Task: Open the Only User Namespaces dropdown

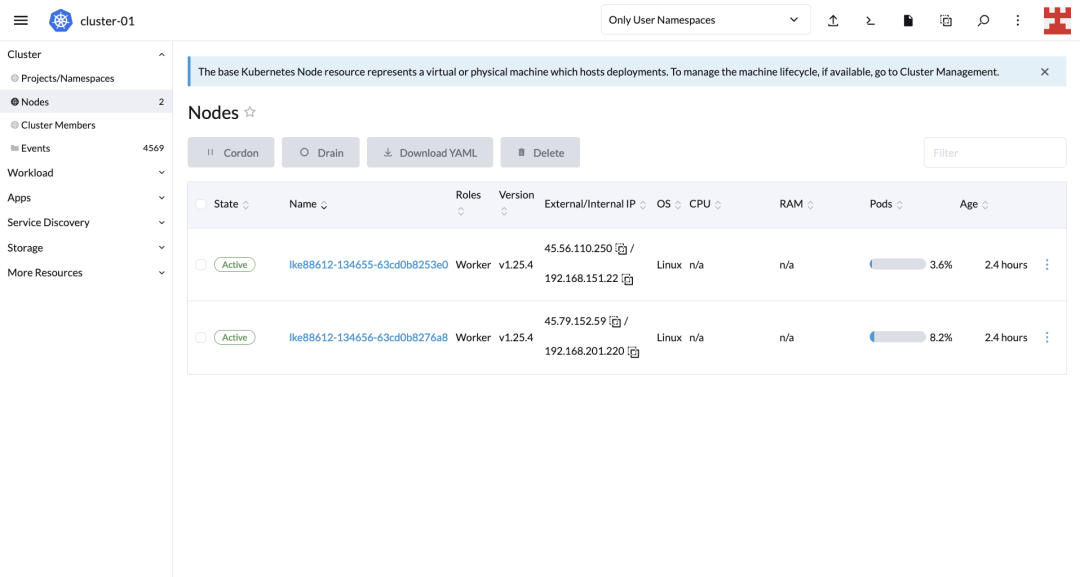Action: (x=705, y=20)
